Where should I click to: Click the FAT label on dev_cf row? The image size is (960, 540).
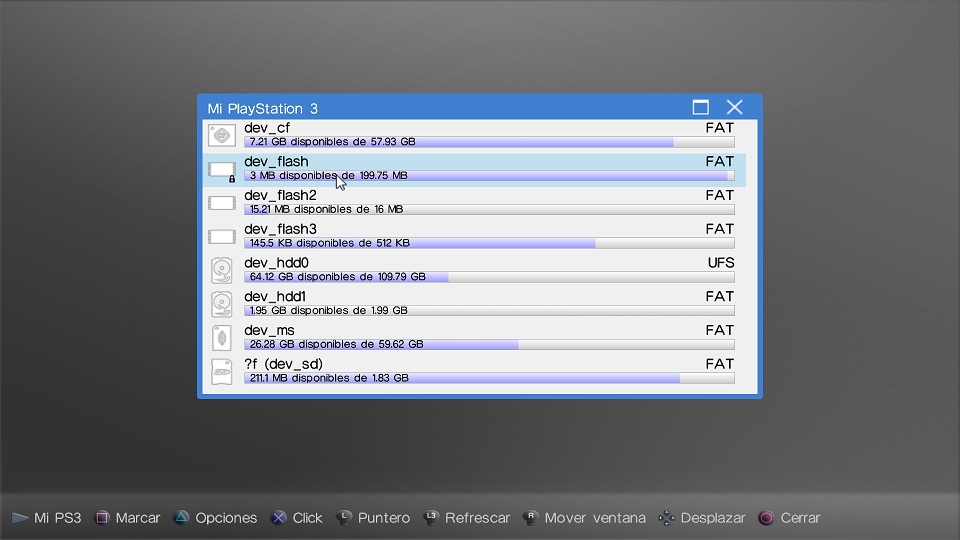[x=719, y=128]
